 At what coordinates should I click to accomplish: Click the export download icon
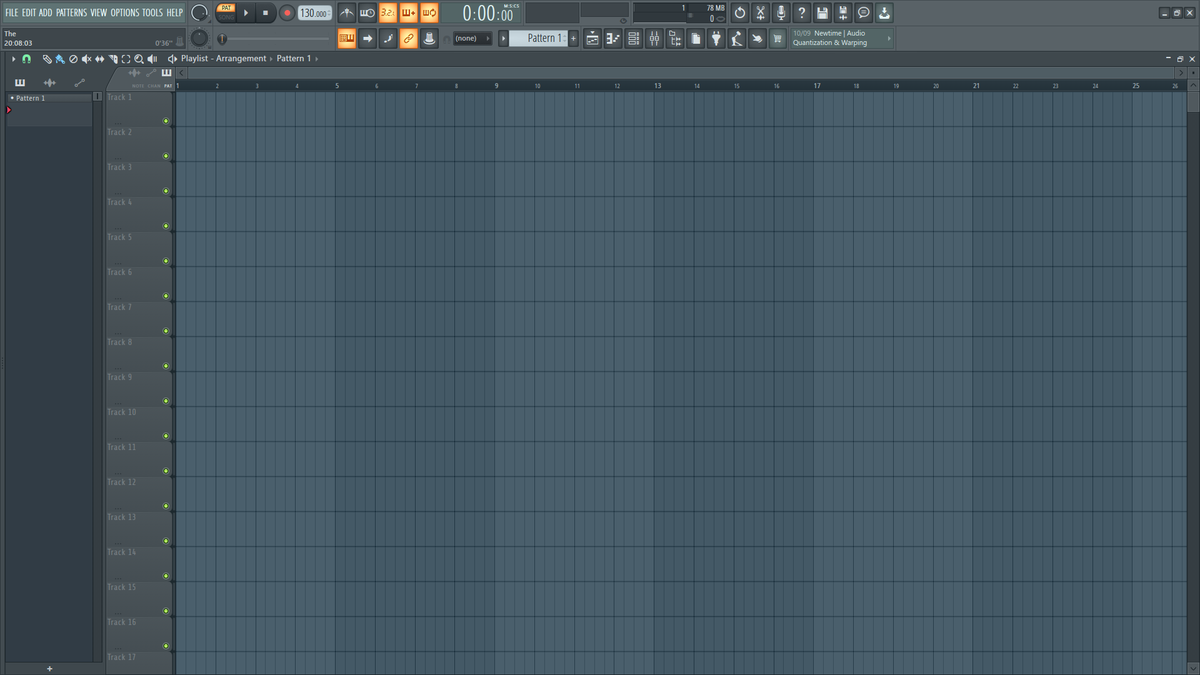884,13
